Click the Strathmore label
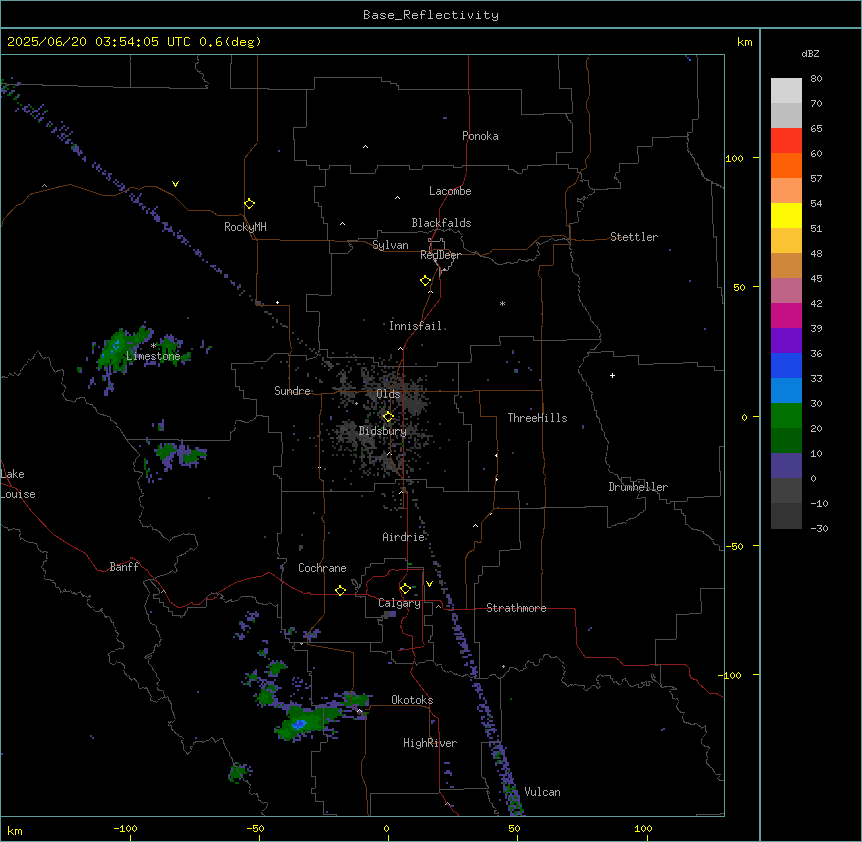The image size is (862, 842). [516, 608]
